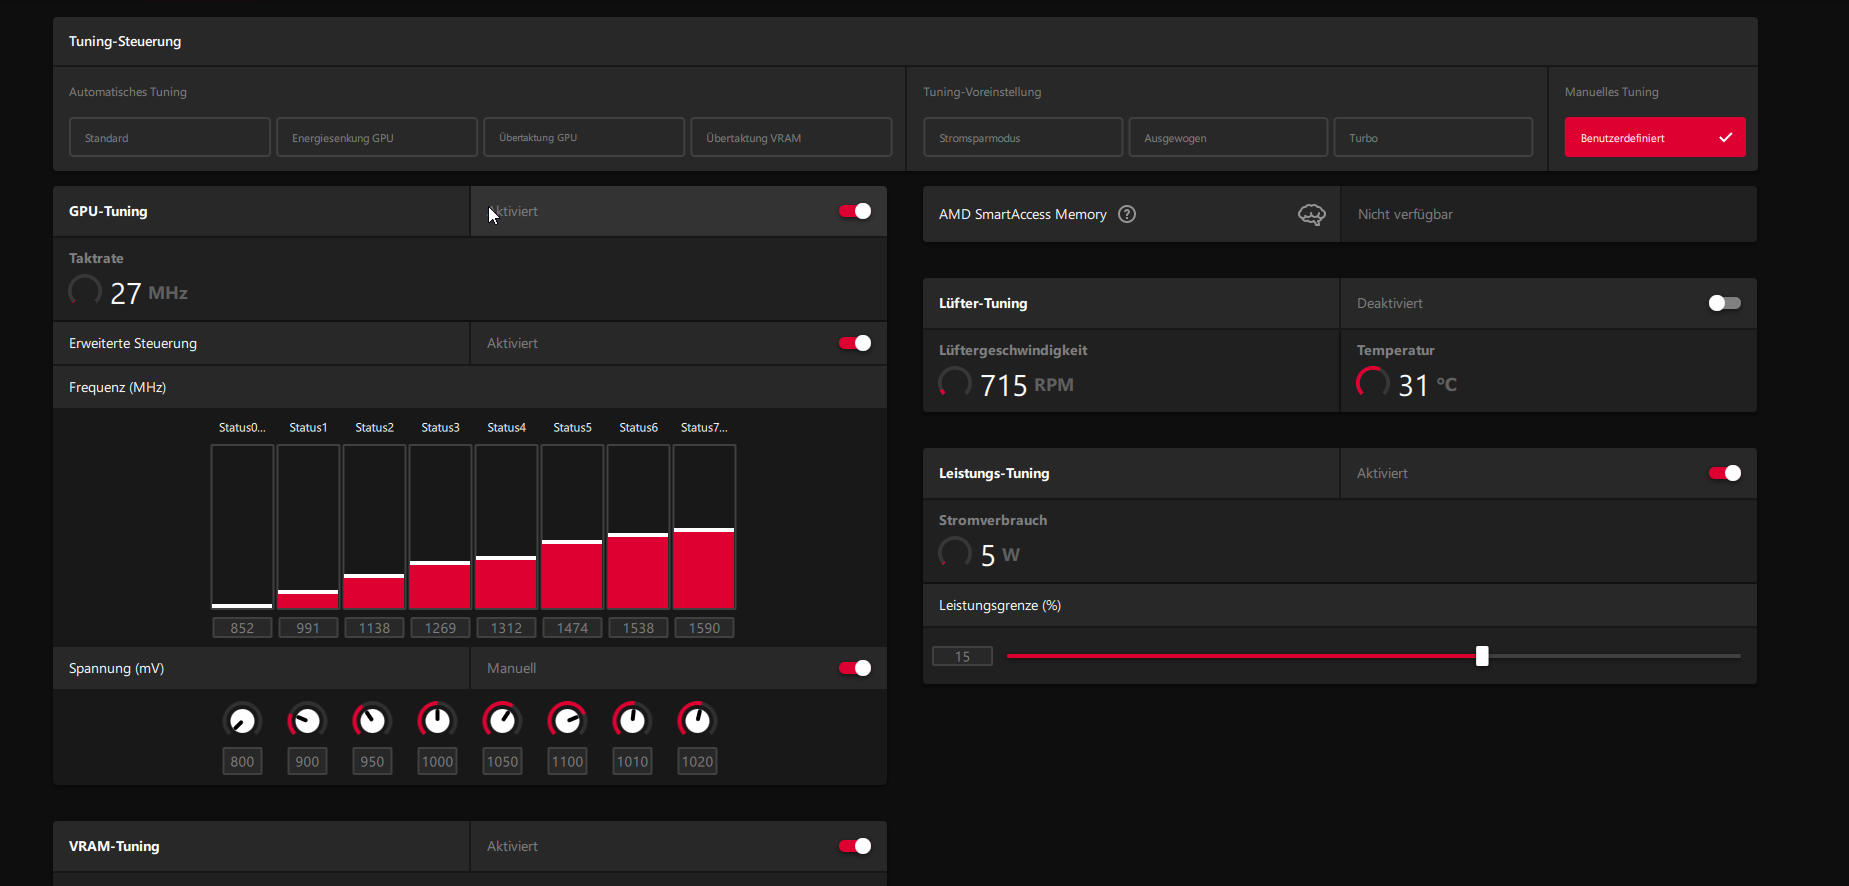Turn off the Erweiterte Steuerung switch
The width and height of the screenshot is (1849, 886).
click(x=855, y=343)
